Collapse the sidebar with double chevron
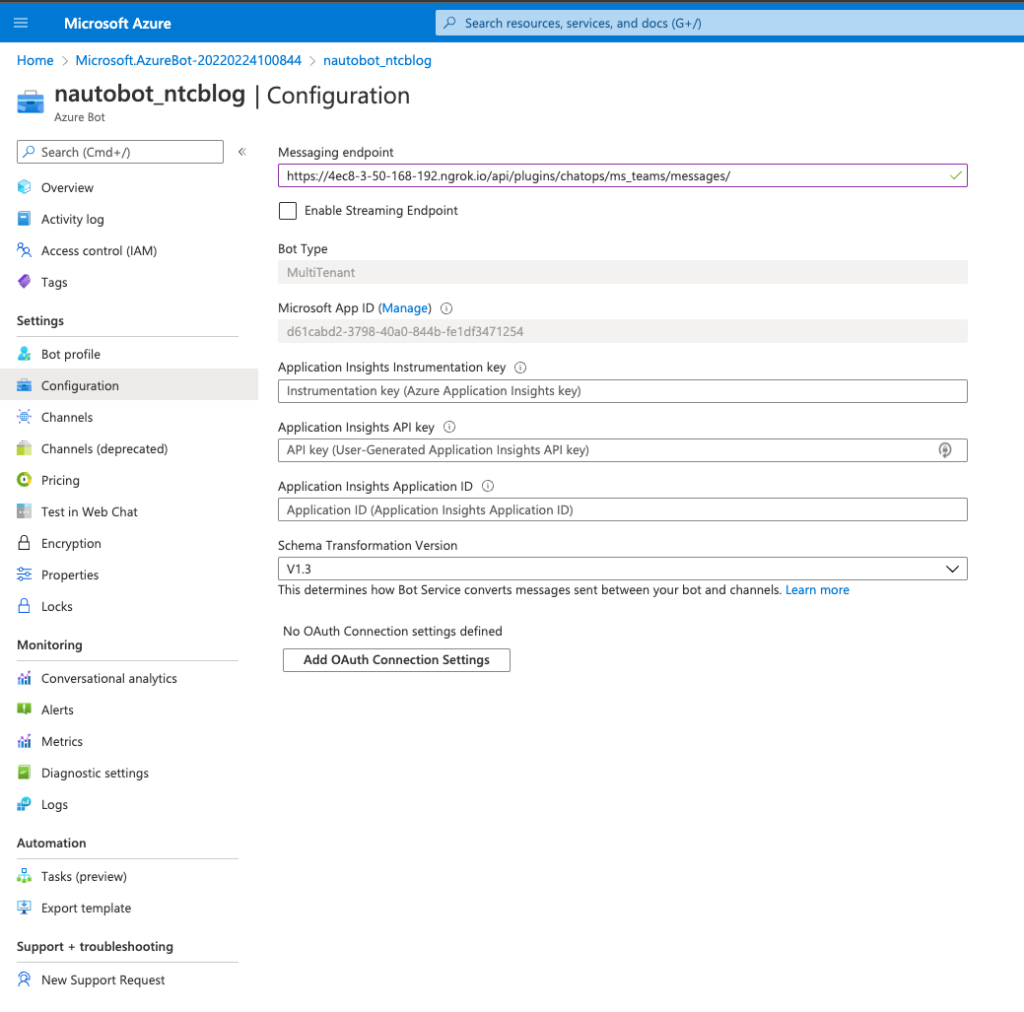1024x1012 pixels. 242,151
